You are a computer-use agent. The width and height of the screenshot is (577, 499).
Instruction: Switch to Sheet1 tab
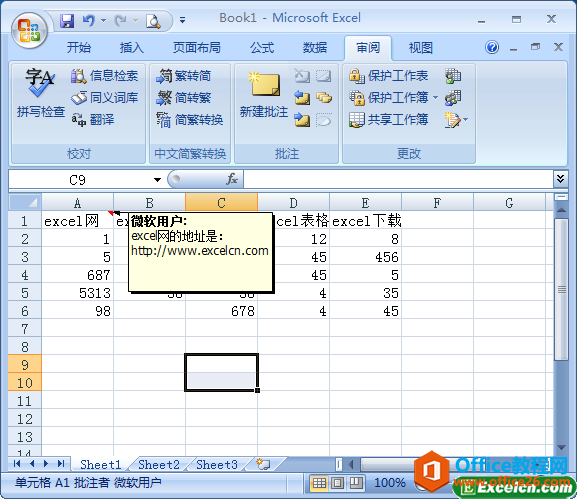pyautogui.click(x=100, y=464)
